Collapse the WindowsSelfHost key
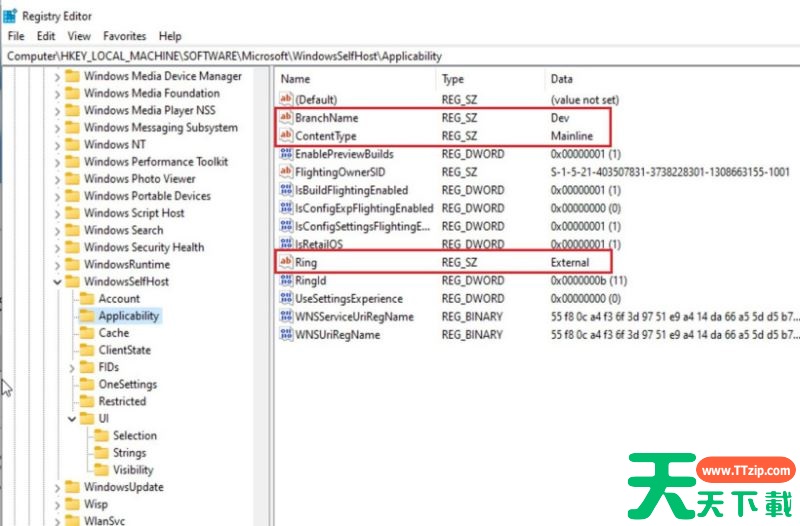 pyautogui.click(x=57, y=282)
